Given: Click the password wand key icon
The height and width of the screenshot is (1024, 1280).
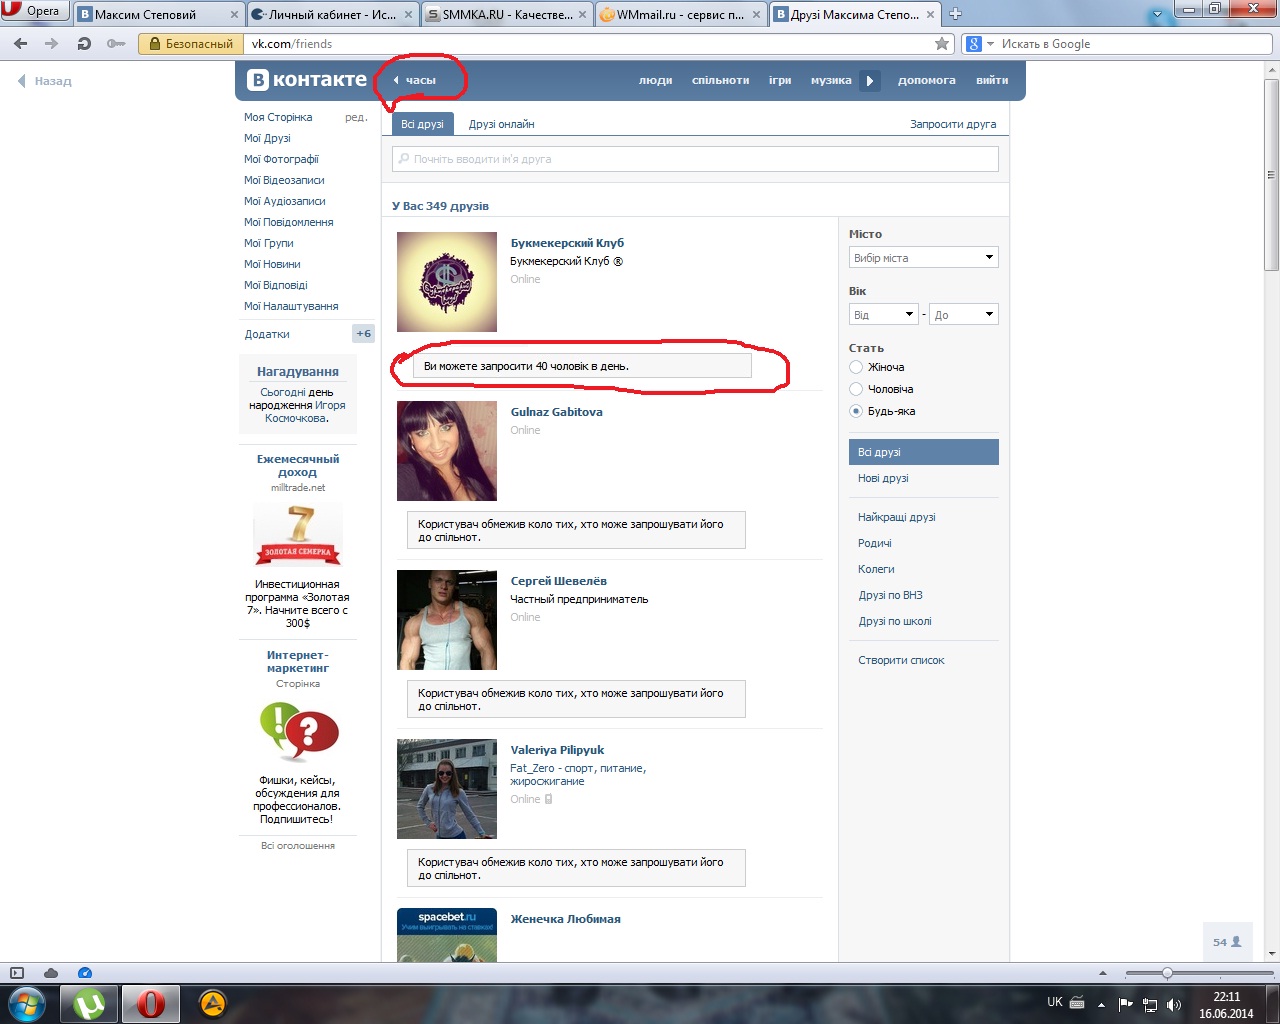Looking at the screenshot, I should point(116,44).
